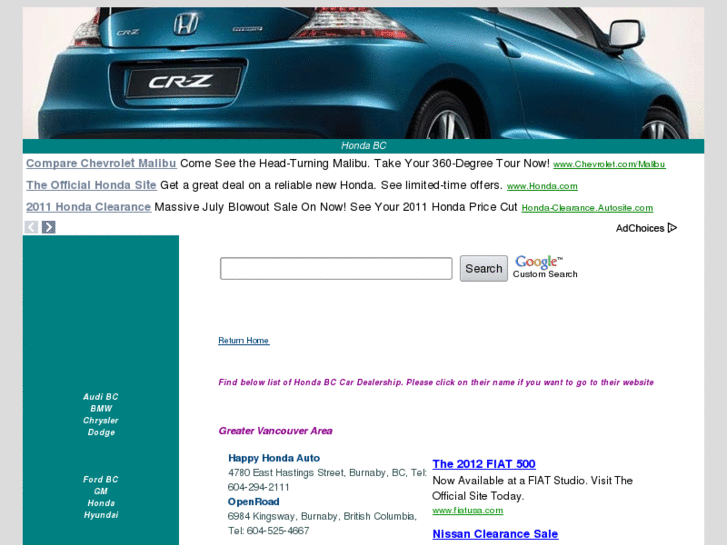Select Dodge in sidebar menu
The width and height of the screenshot is (727, 545).
click(101, 432)
